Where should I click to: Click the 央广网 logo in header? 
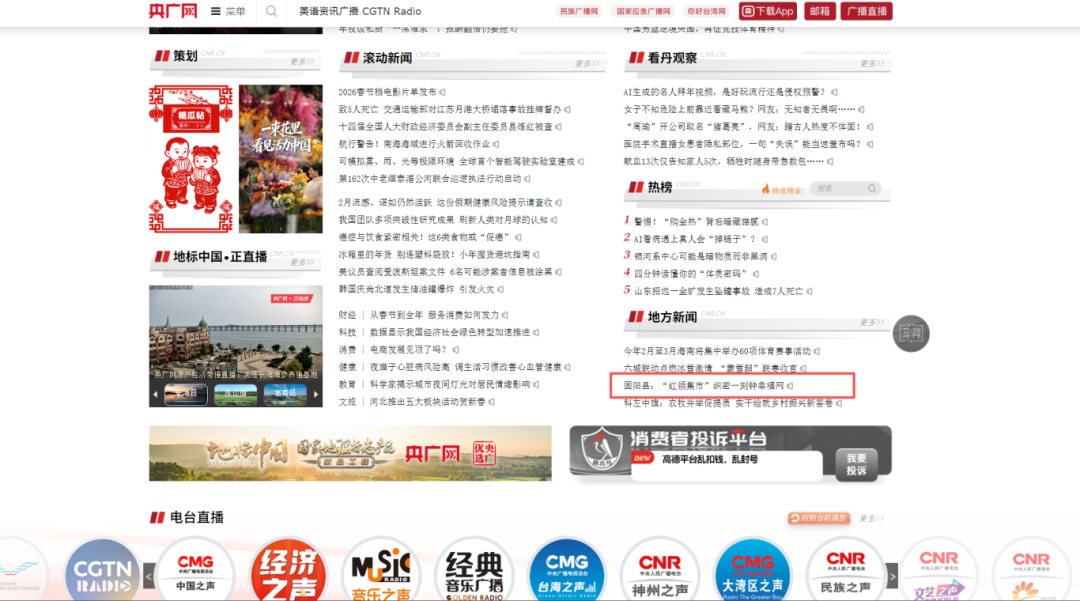click(x=172, y=11)
